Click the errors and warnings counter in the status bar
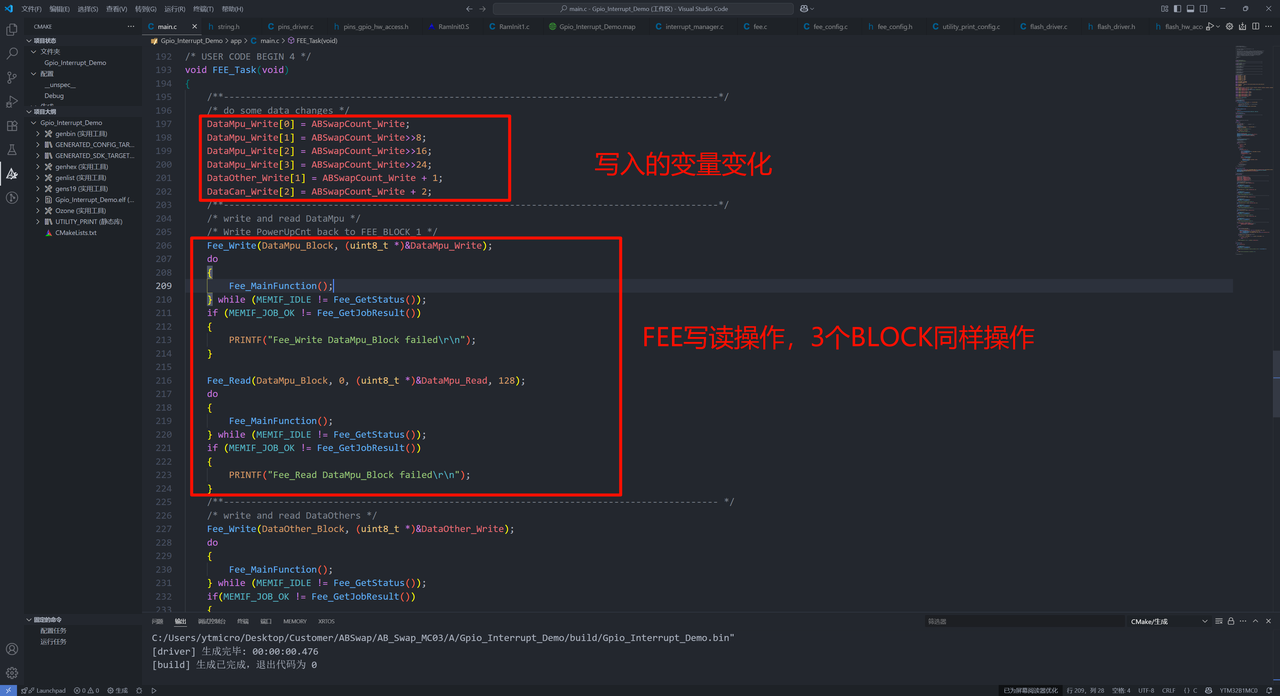The height and width of the screenshot is (696, 1280). (86, 690)
